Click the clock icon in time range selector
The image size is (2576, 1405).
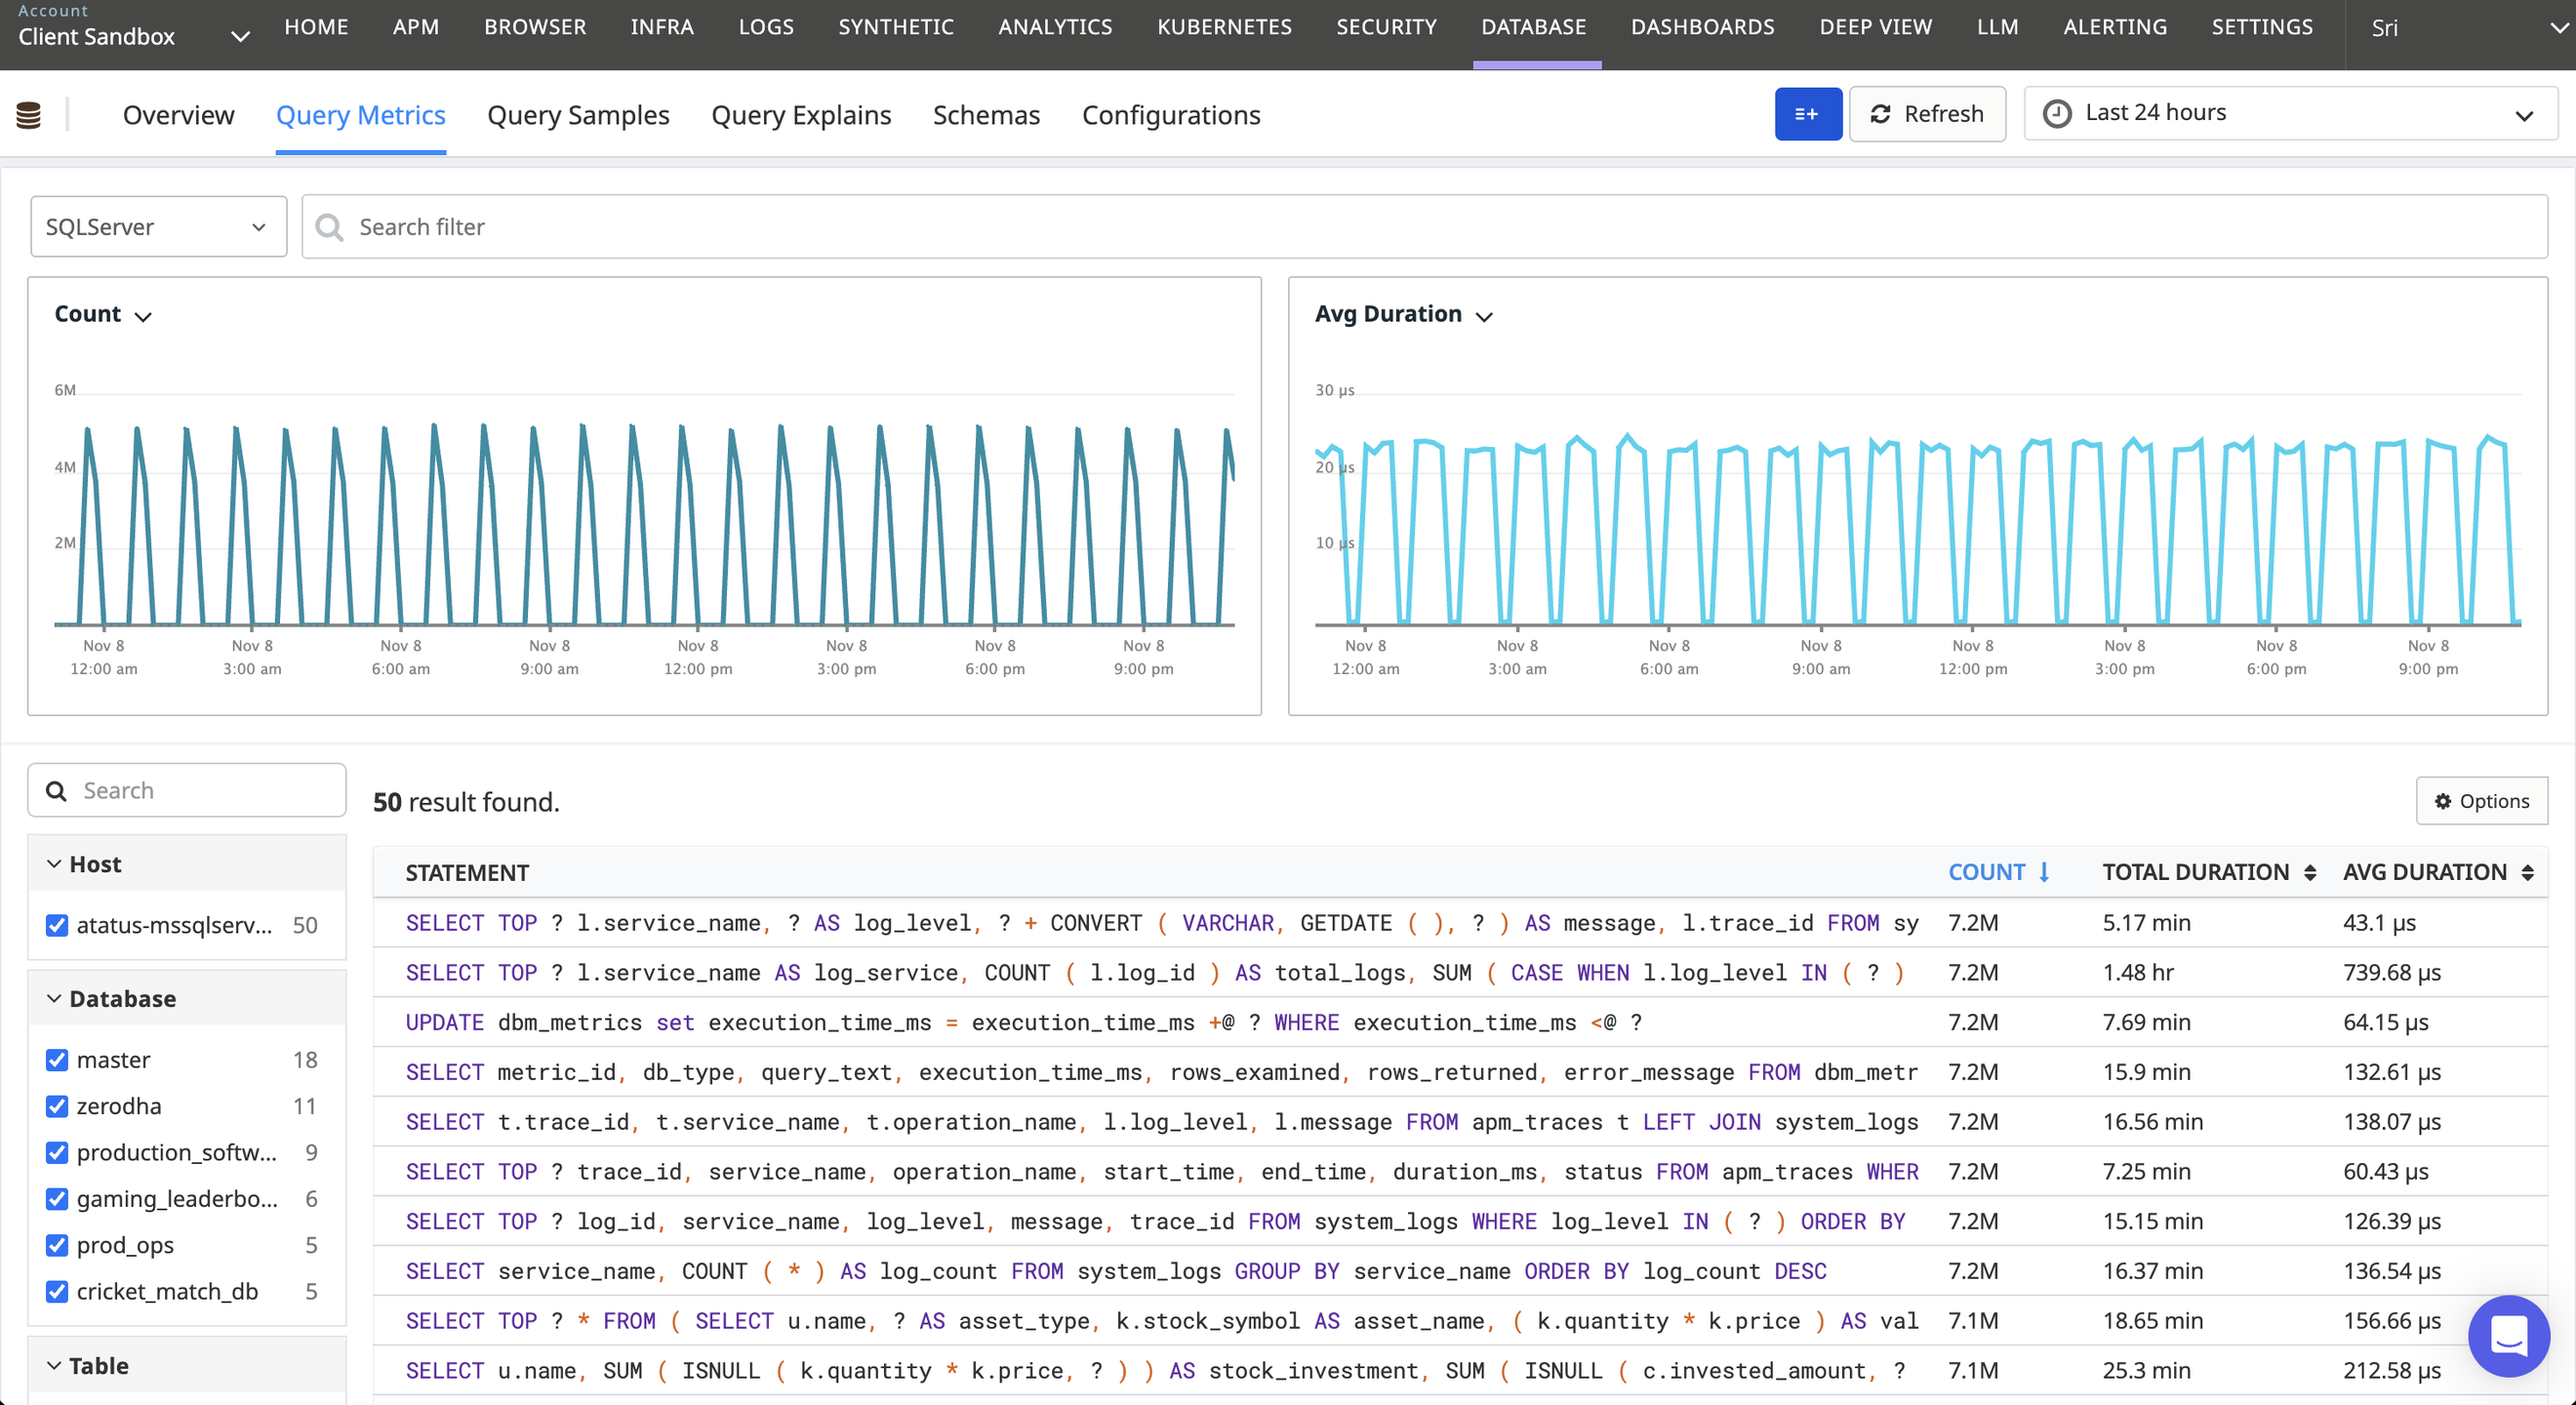2056,114
